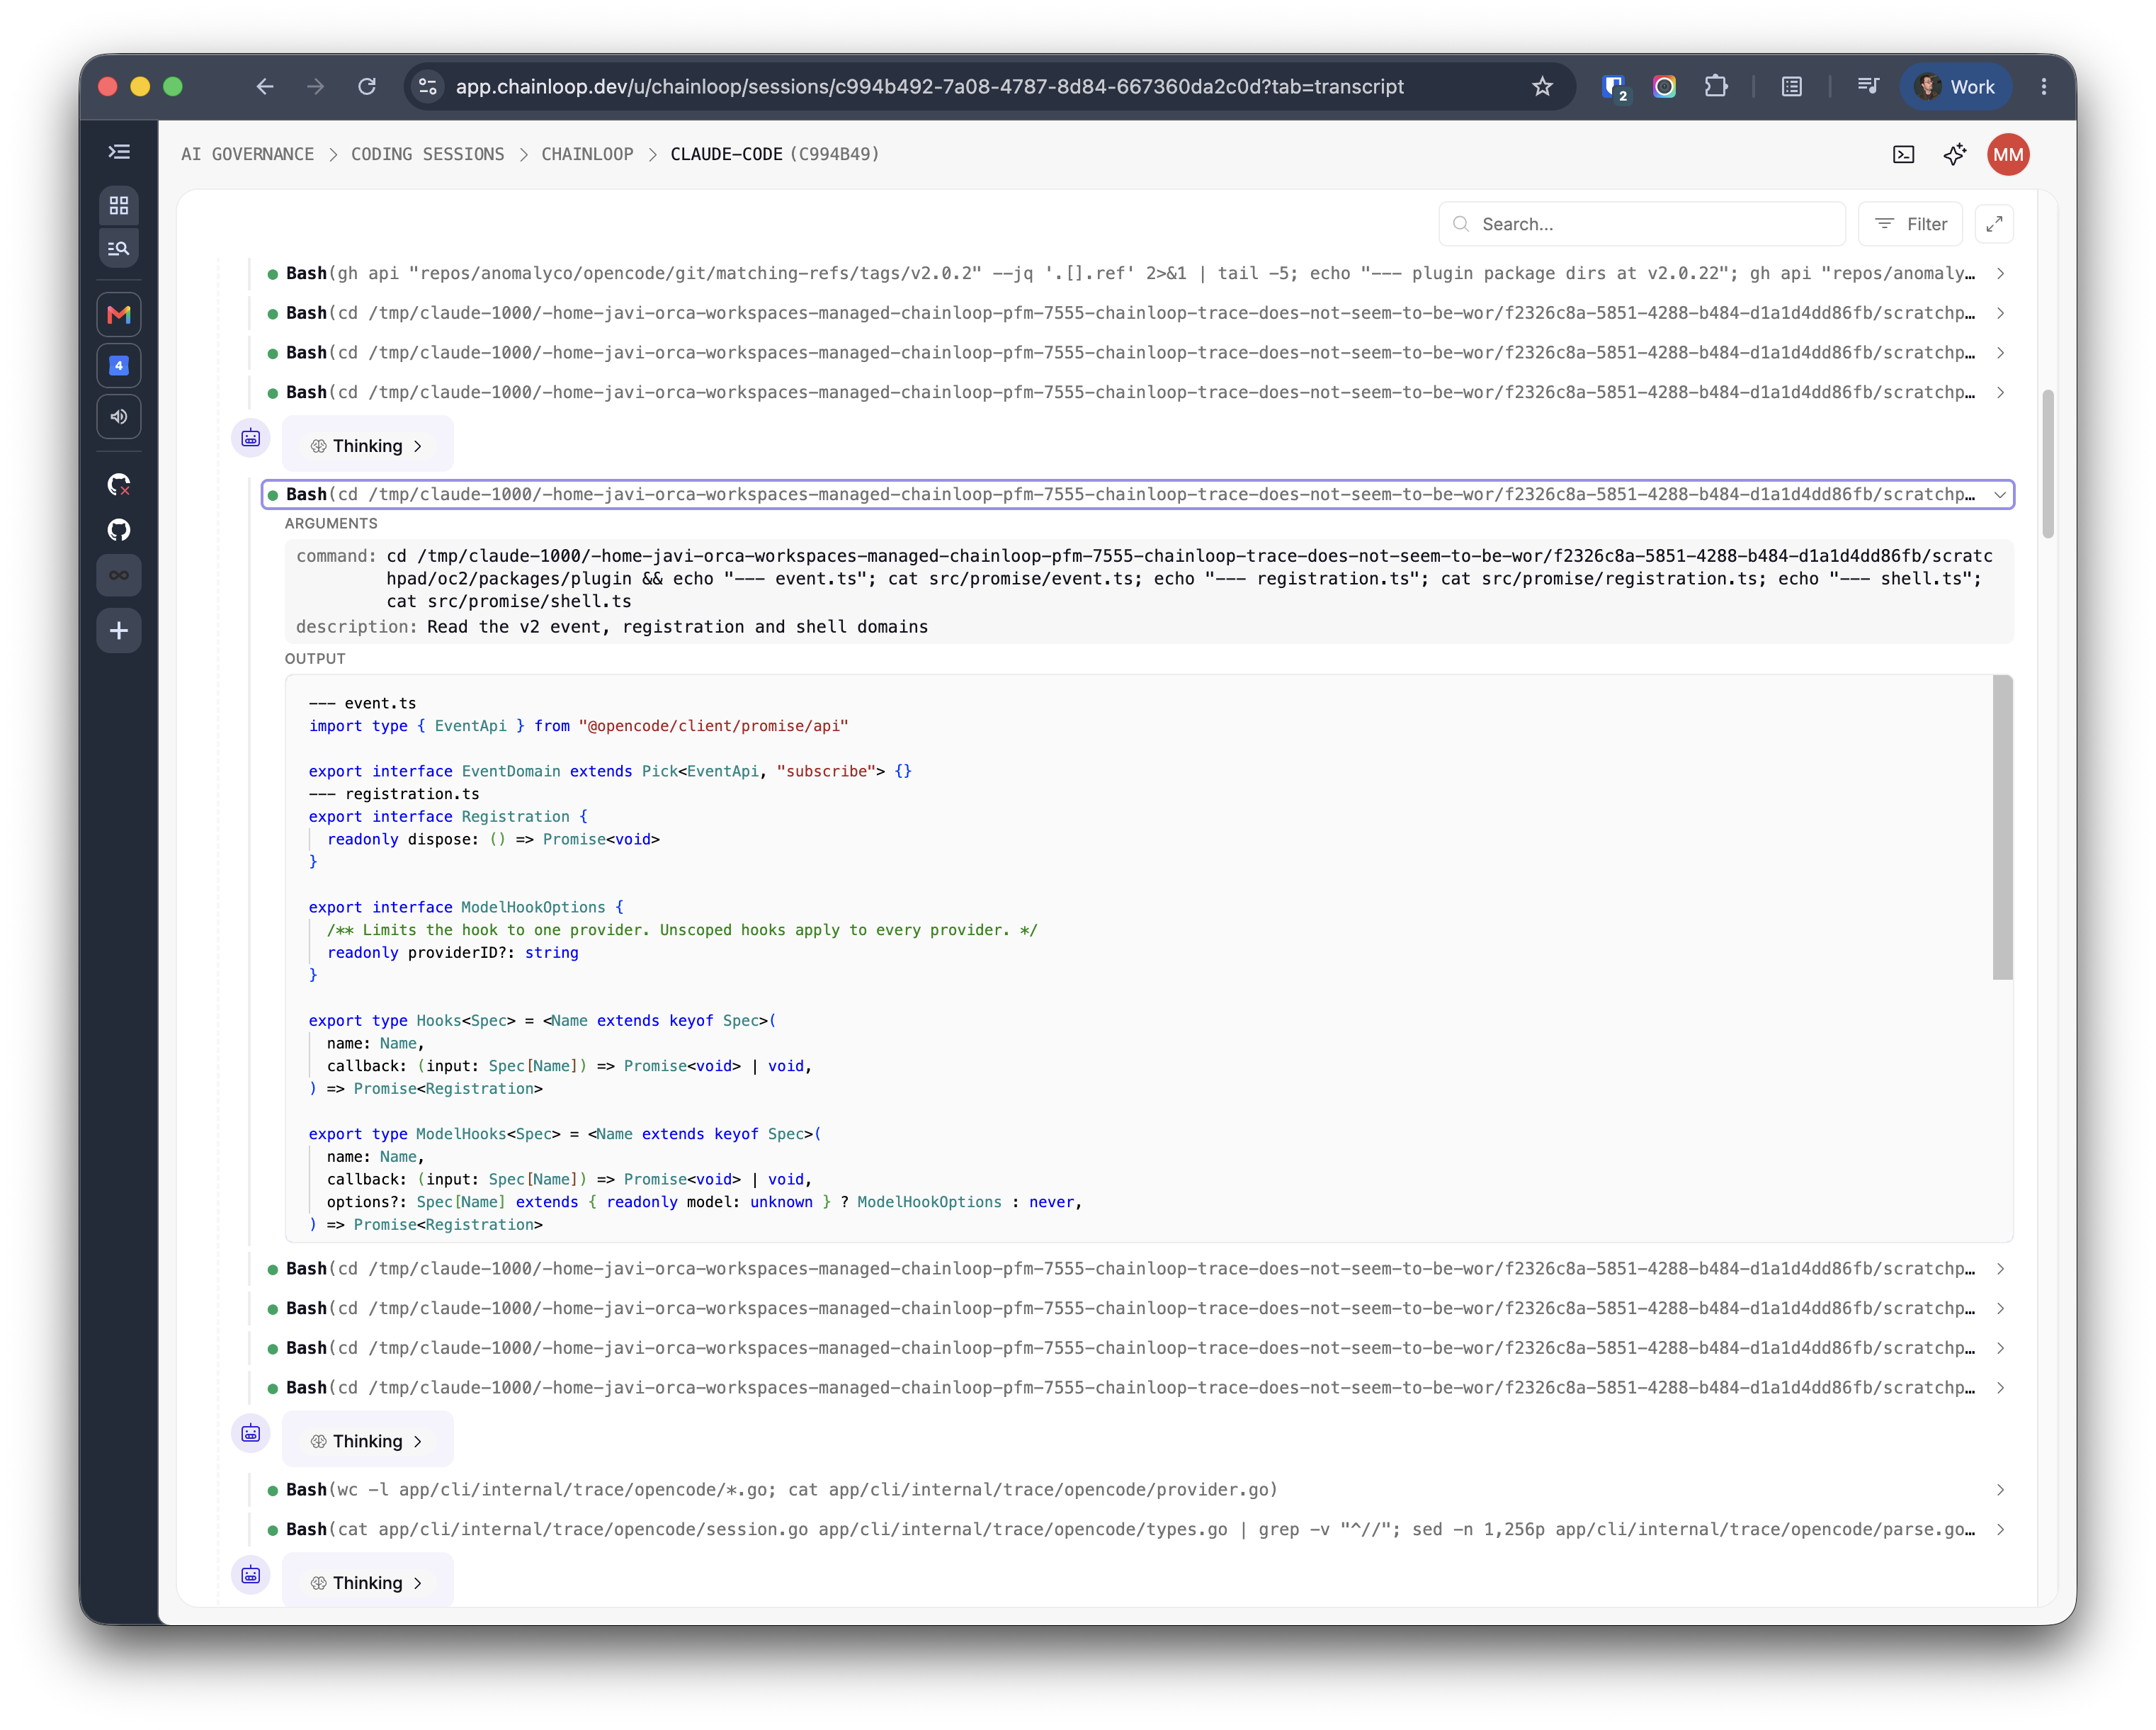Image resolution: width=2156 pixels, height=1730 pixels.
Task: Click the ARGUMENTS label
Action: pyautogui.click(x=331, y=524)
